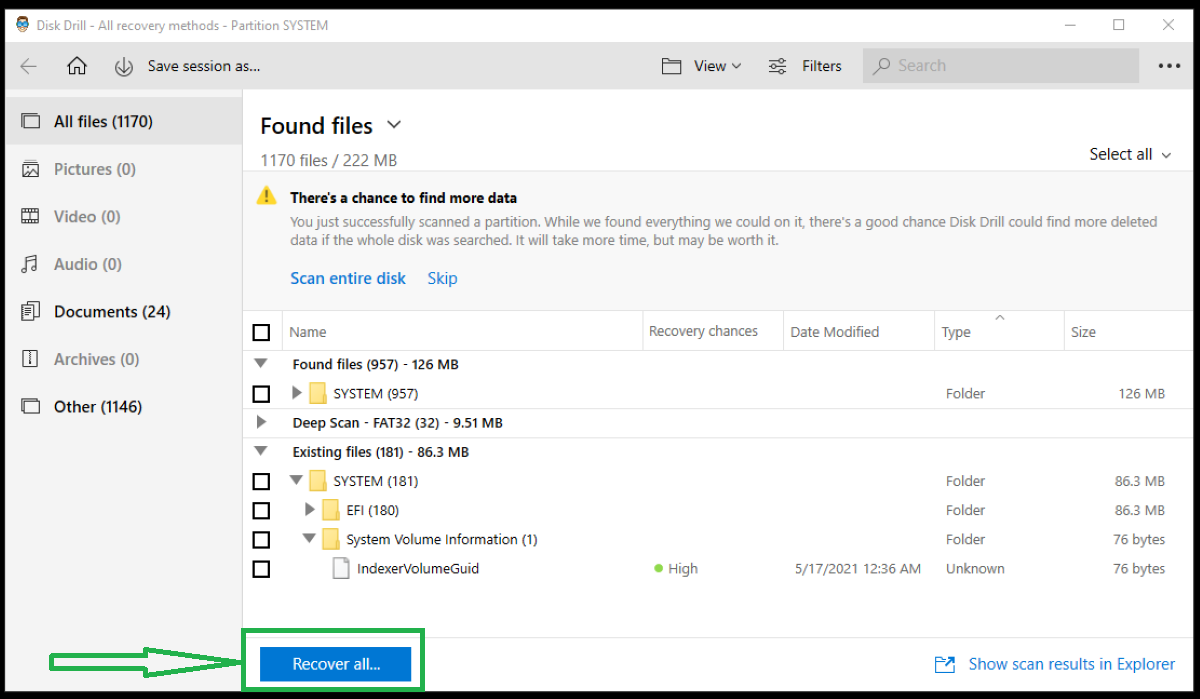Tick the header select-all checkbox

pyautogui.click(x=261, y=332)
